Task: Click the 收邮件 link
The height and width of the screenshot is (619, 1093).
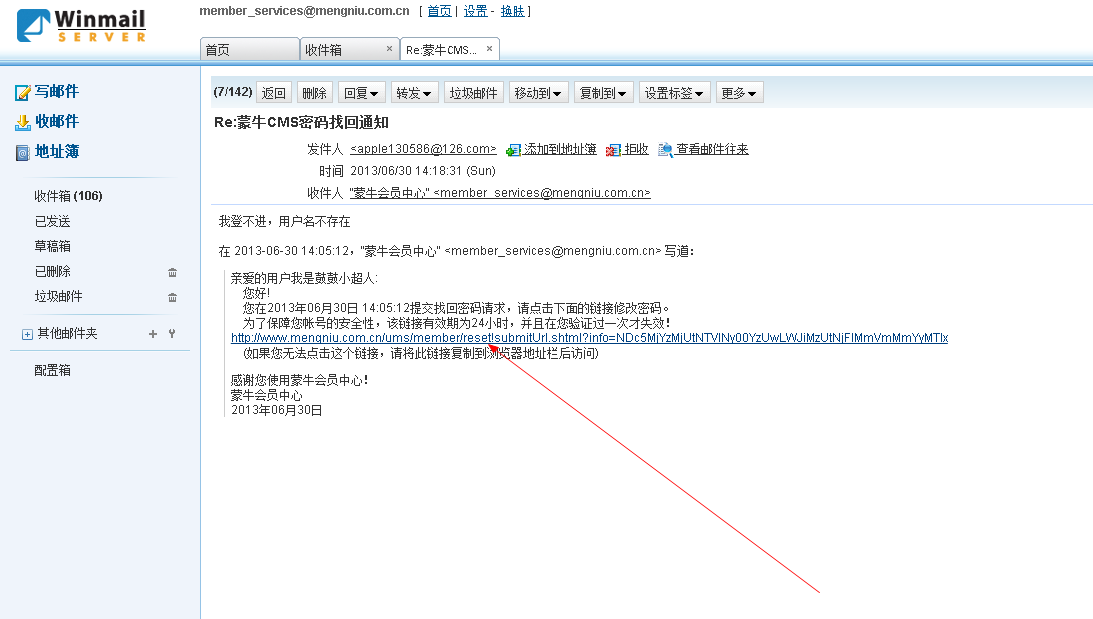Action: [x=56, y=121]
